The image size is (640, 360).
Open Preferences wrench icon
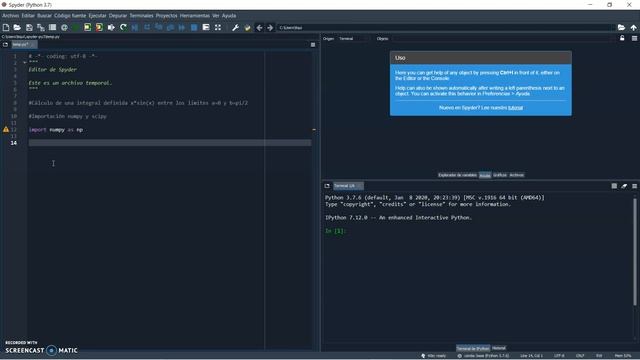[x=235, y=27]
